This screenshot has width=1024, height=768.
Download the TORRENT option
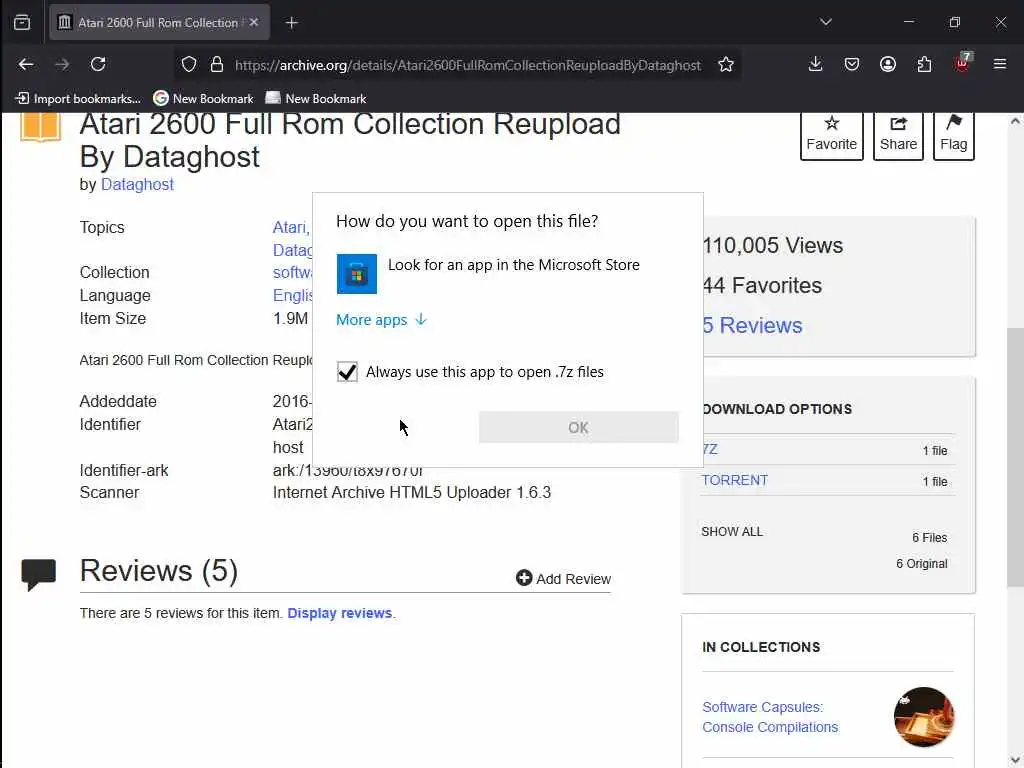click(x=735, y=480)
